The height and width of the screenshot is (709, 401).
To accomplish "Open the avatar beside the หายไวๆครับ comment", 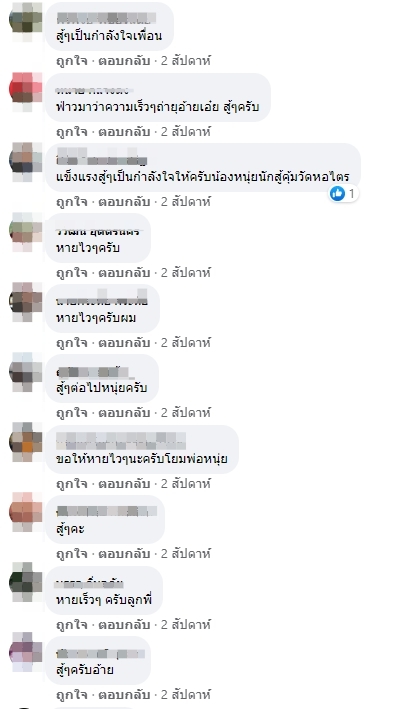I will click(x=26, y=231).
